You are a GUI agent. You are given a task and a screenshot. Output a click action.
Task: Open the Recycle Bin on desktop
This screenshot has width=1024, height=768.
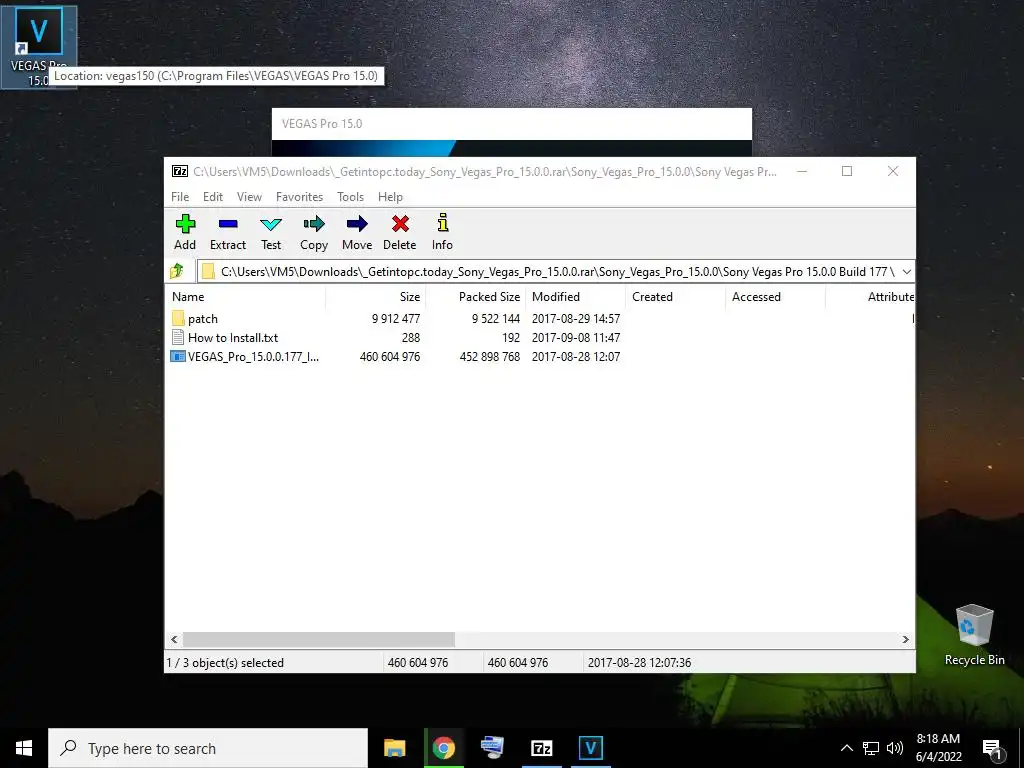(974, 634)
